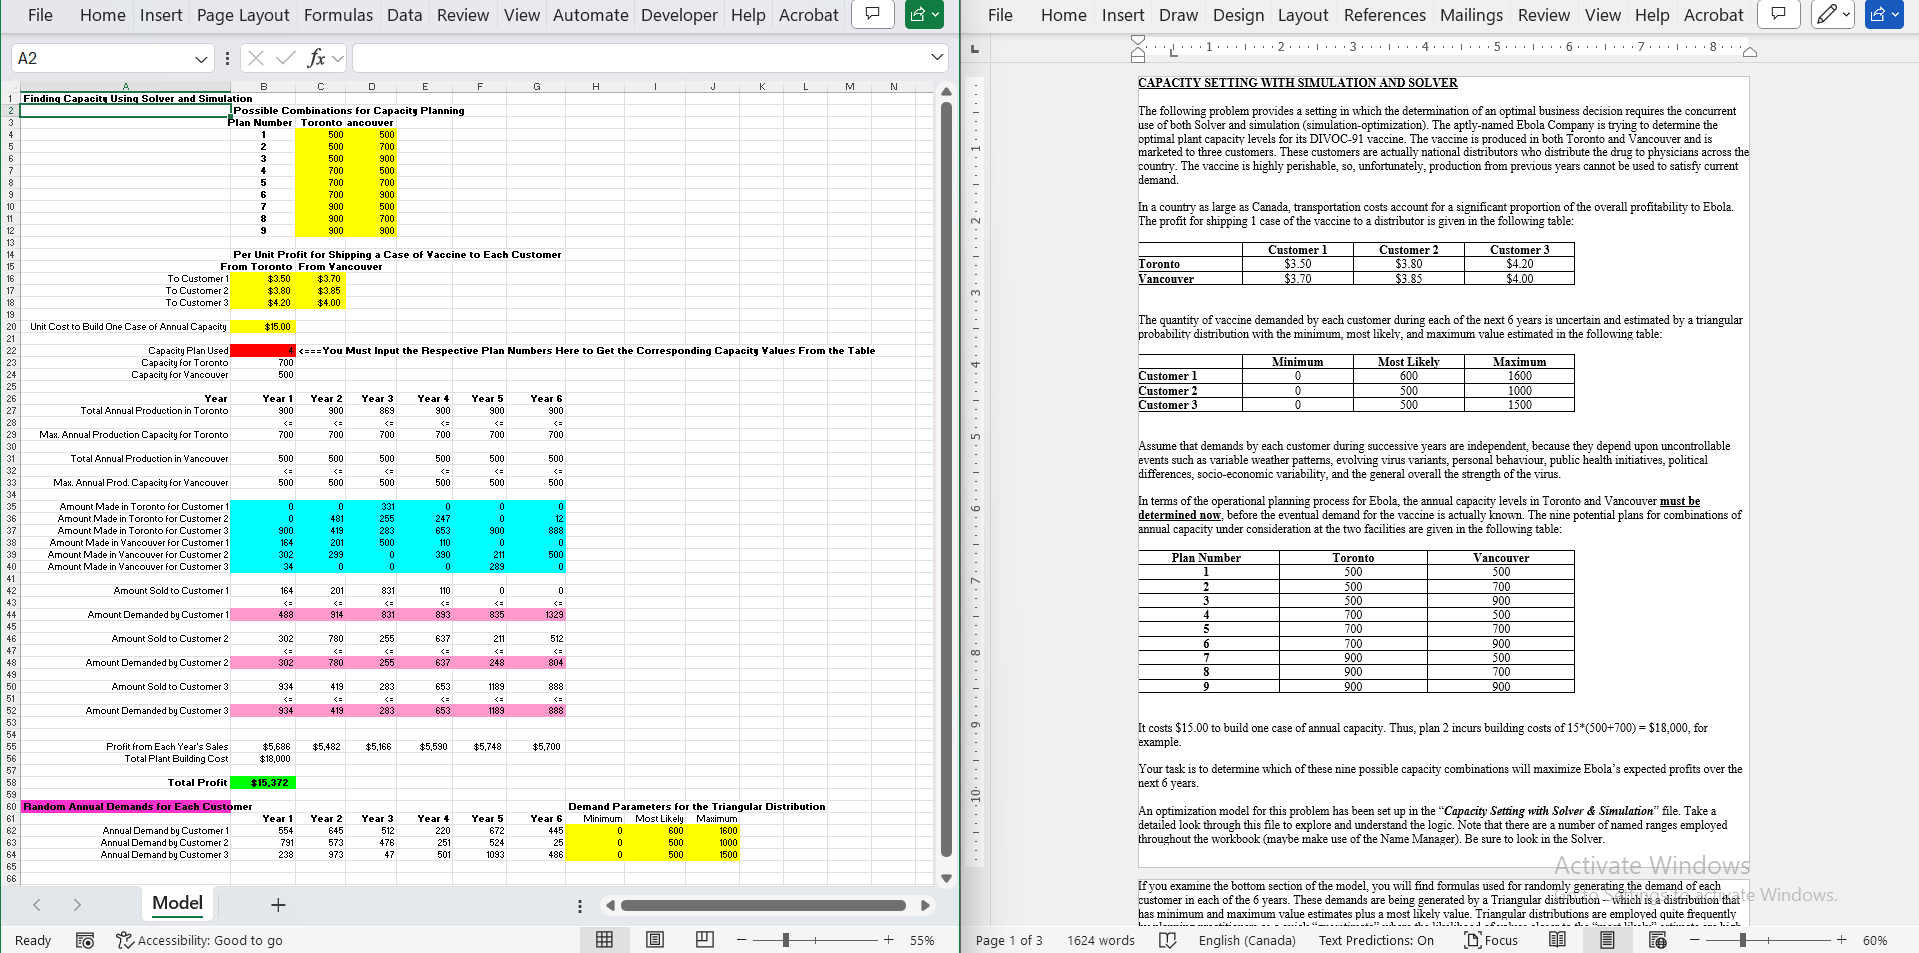Click the Word zoom slider handle

(1743, 940)
